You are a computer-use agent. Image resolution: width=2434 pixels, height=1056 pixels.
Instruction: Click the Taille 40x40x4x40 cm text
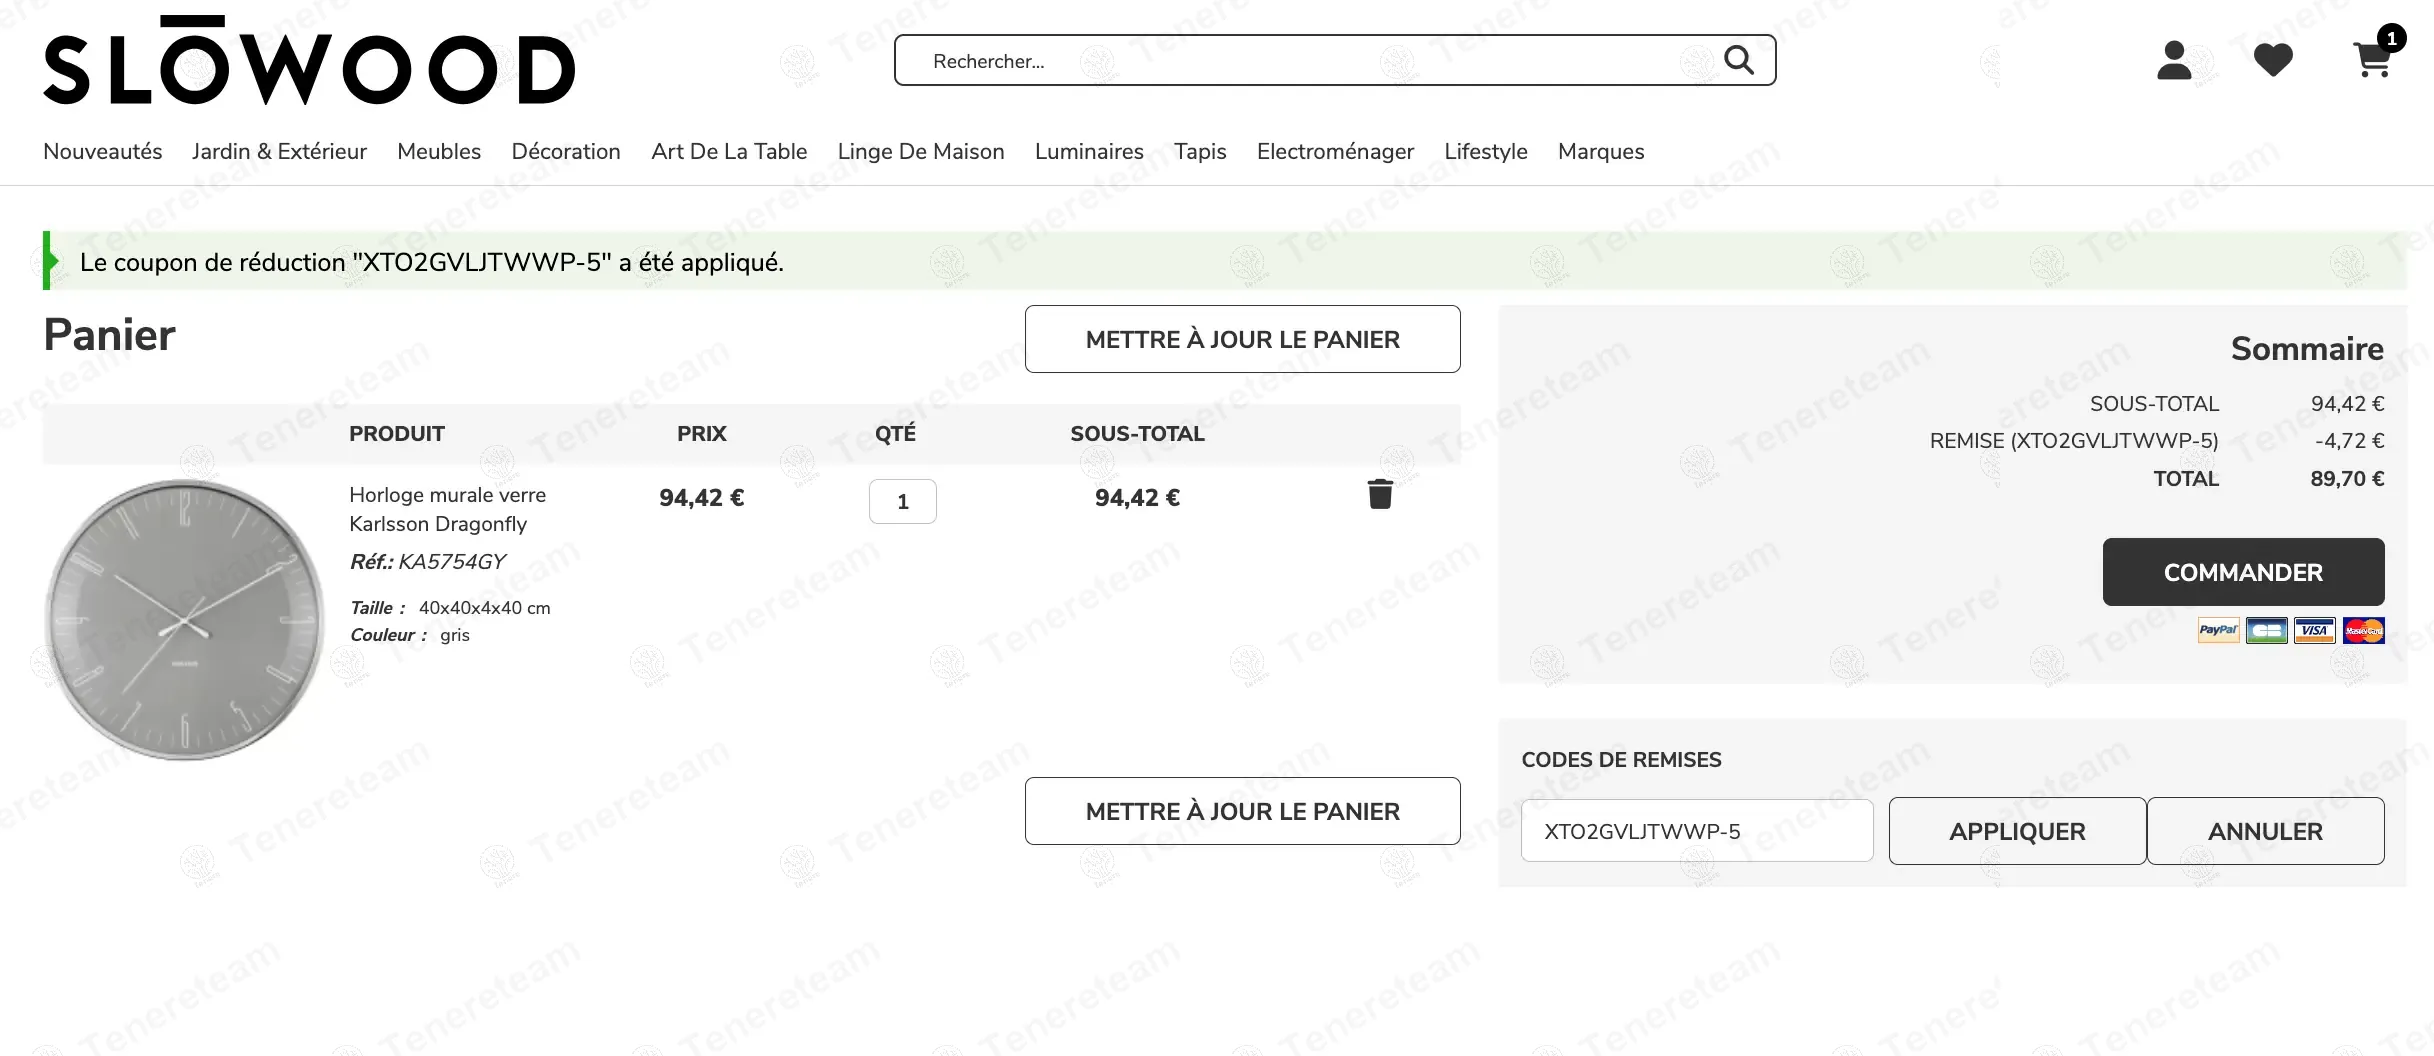(450, 608)
